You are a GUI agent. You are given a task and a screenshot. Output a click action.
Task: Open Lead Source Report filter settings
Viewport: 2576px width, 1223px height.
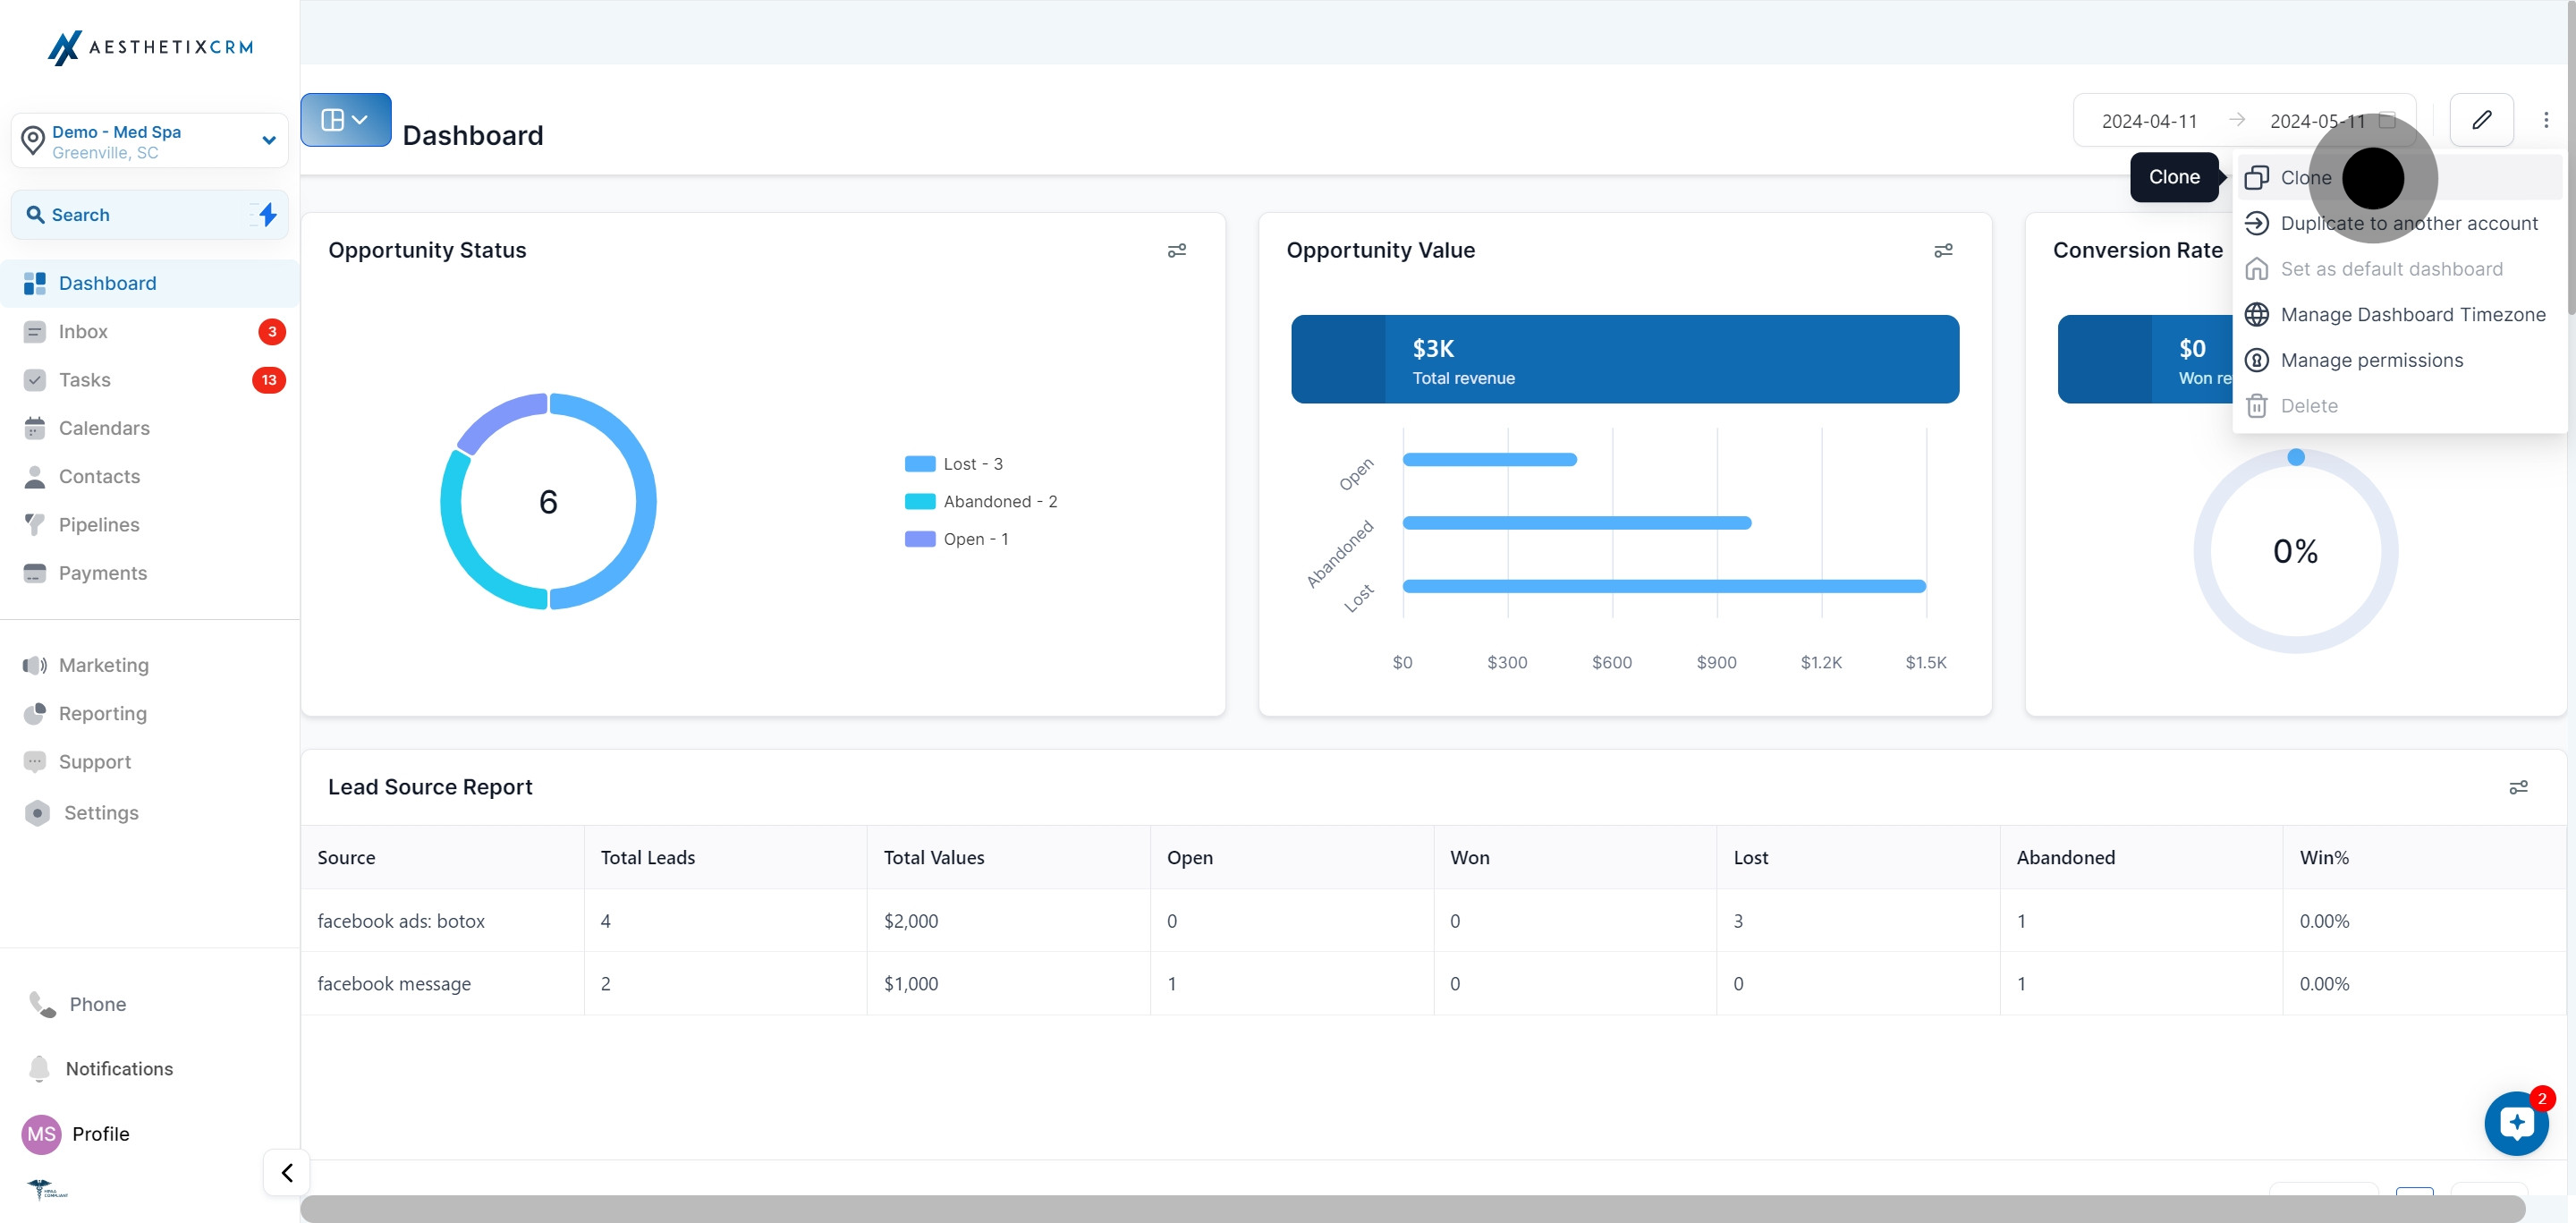pos(2518,788)
